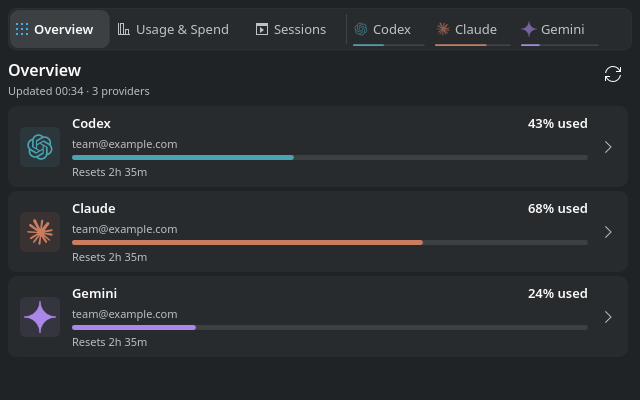The image size is (640, 400).
Task: Click the Codex OpenAI logo in provider card
Action: (40, 147)
